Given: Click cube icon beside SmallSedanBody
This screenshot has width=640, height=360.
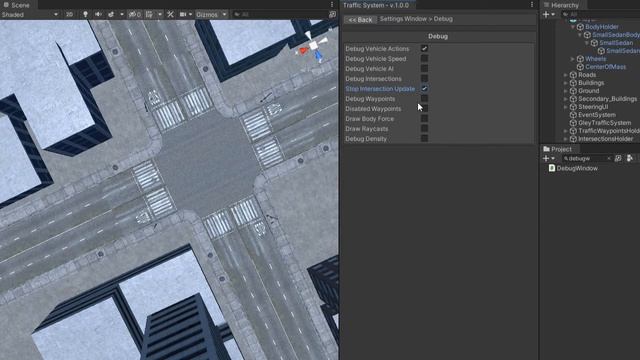Looking at the screenshot, I should point(587,35).
